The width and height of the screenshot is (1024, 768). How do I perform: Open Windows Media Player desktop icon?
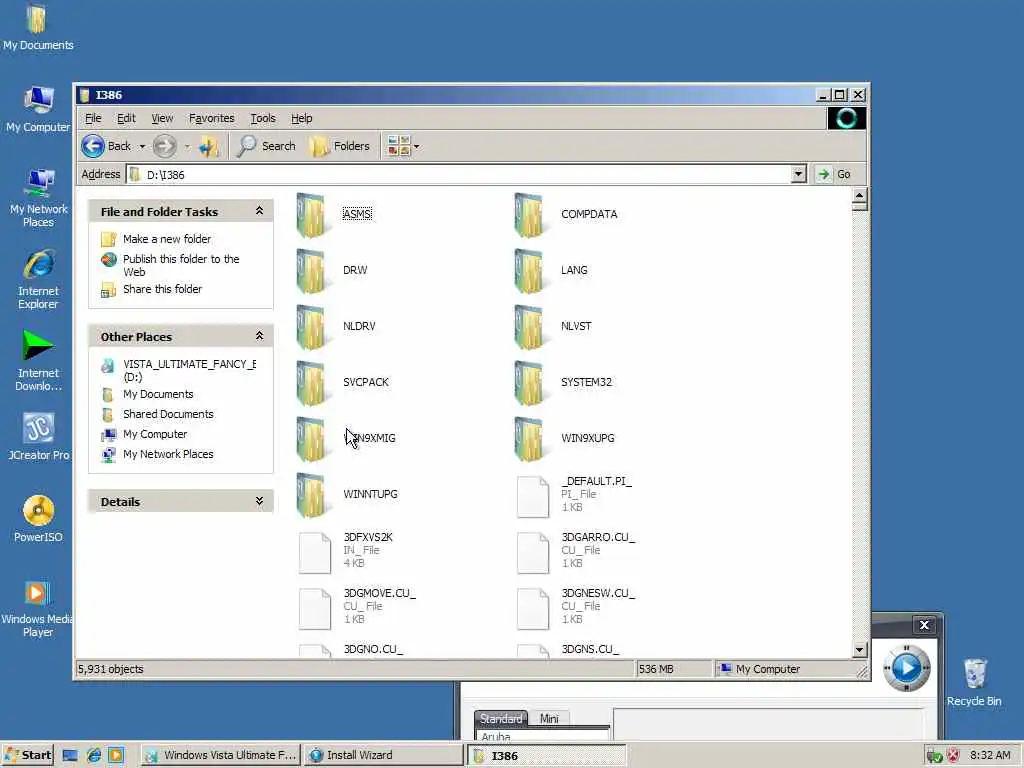pos(37,608)
